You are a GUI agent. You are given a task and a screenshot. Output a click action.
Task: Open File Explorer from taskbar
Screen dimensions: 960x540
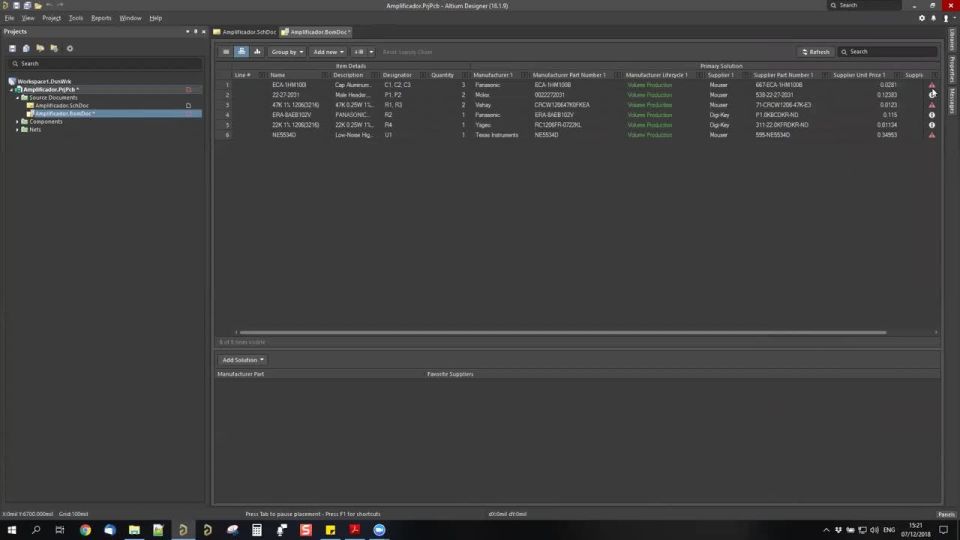coord(134,530)
